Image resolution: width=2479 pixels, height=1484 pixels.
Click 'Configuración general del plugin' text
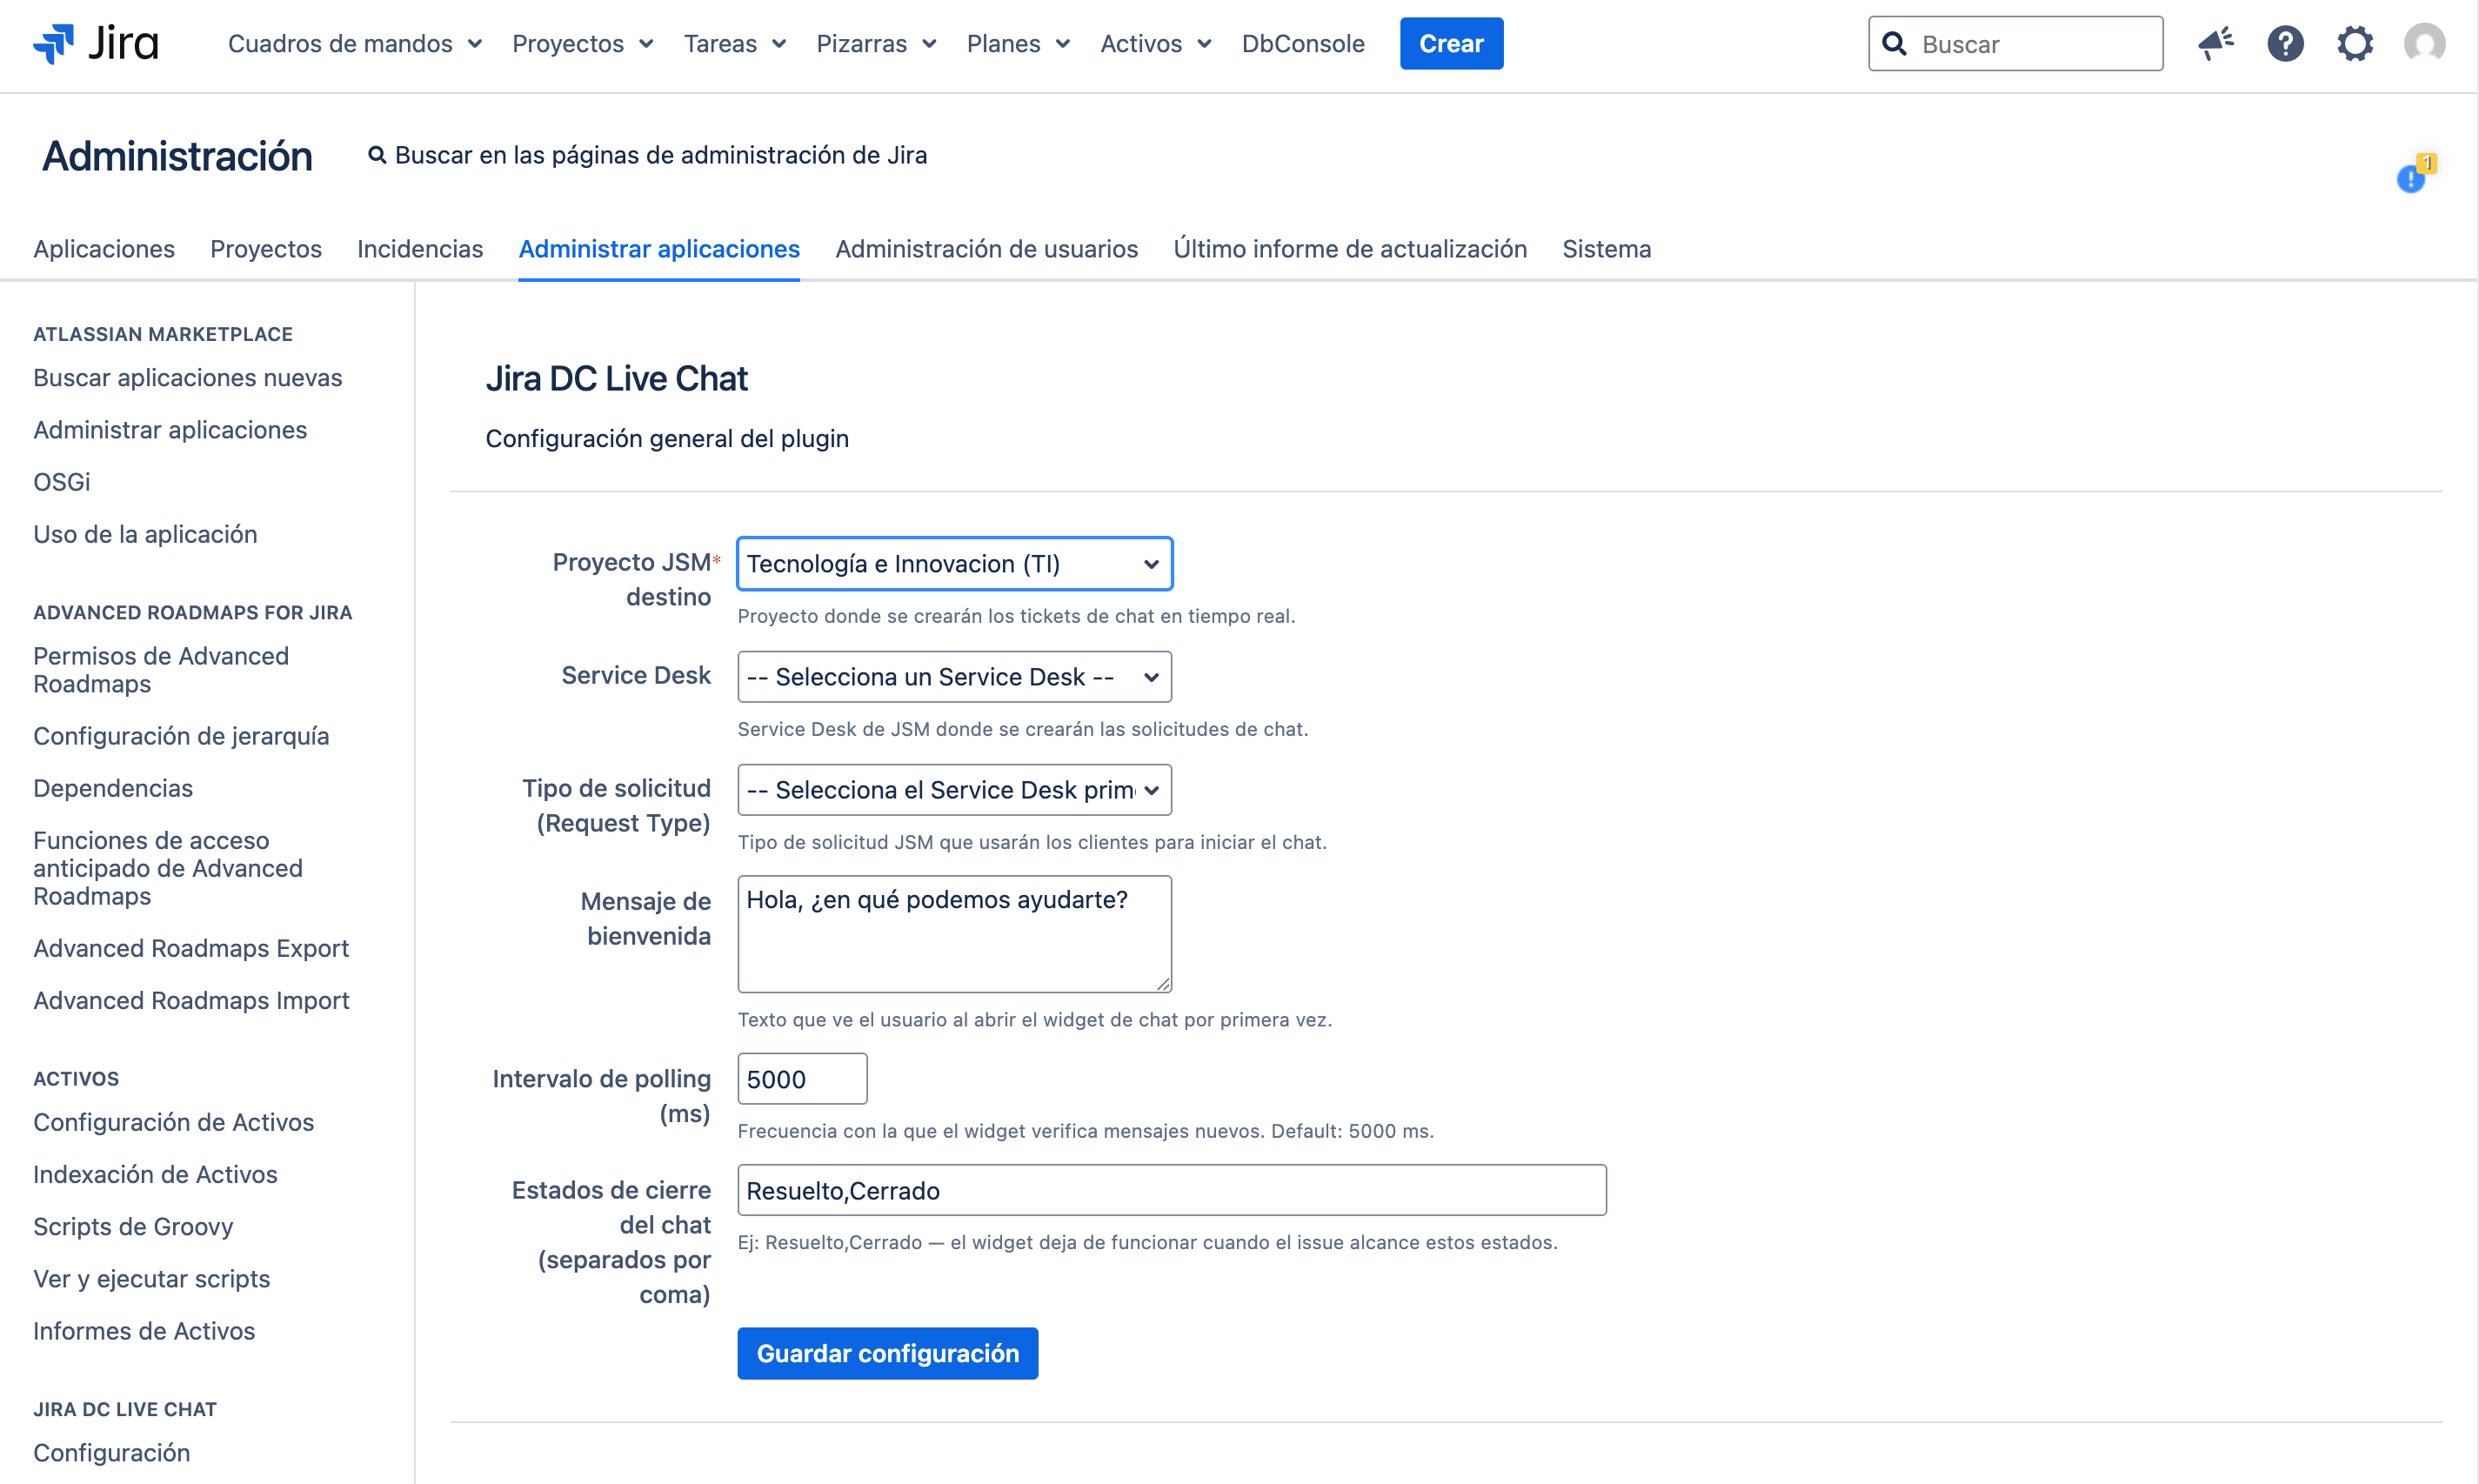(667, 438)
